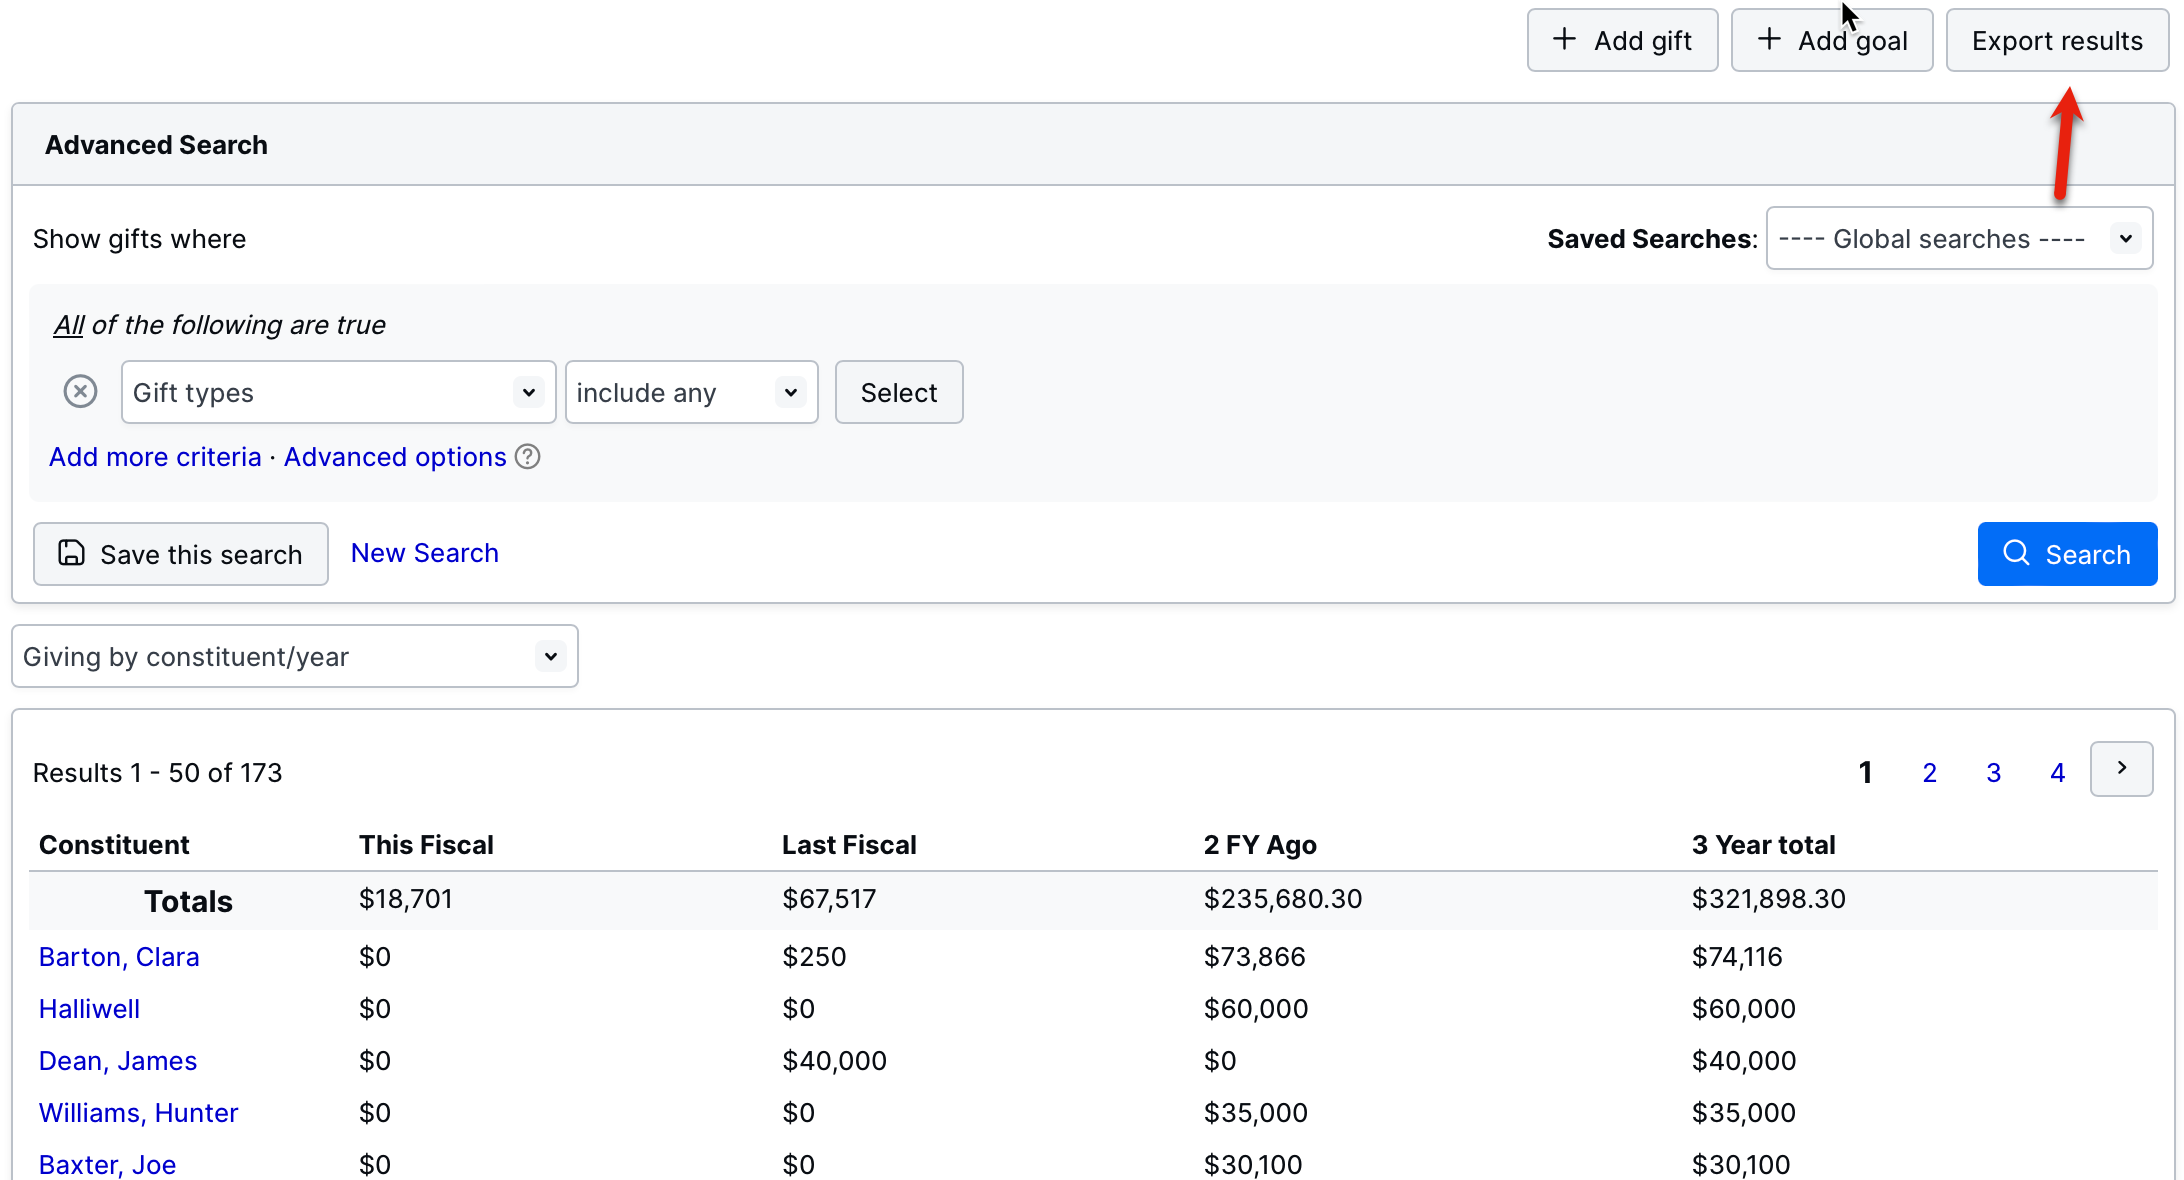Open Williams, Hunter constituent record
The height and width of the screenshot is (1180, 2184).
tap(138, 1113)
